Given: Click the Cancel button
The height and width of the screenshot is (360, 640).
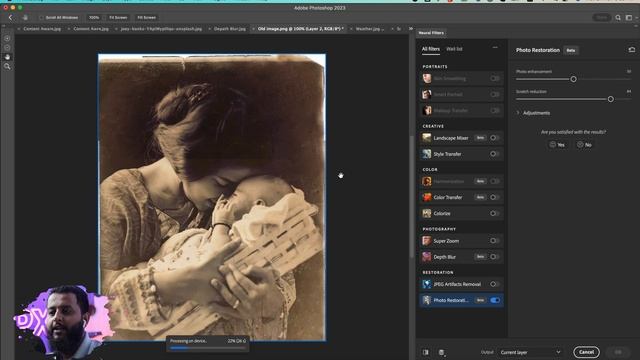Looking at the screenshot, I should 587,352.
